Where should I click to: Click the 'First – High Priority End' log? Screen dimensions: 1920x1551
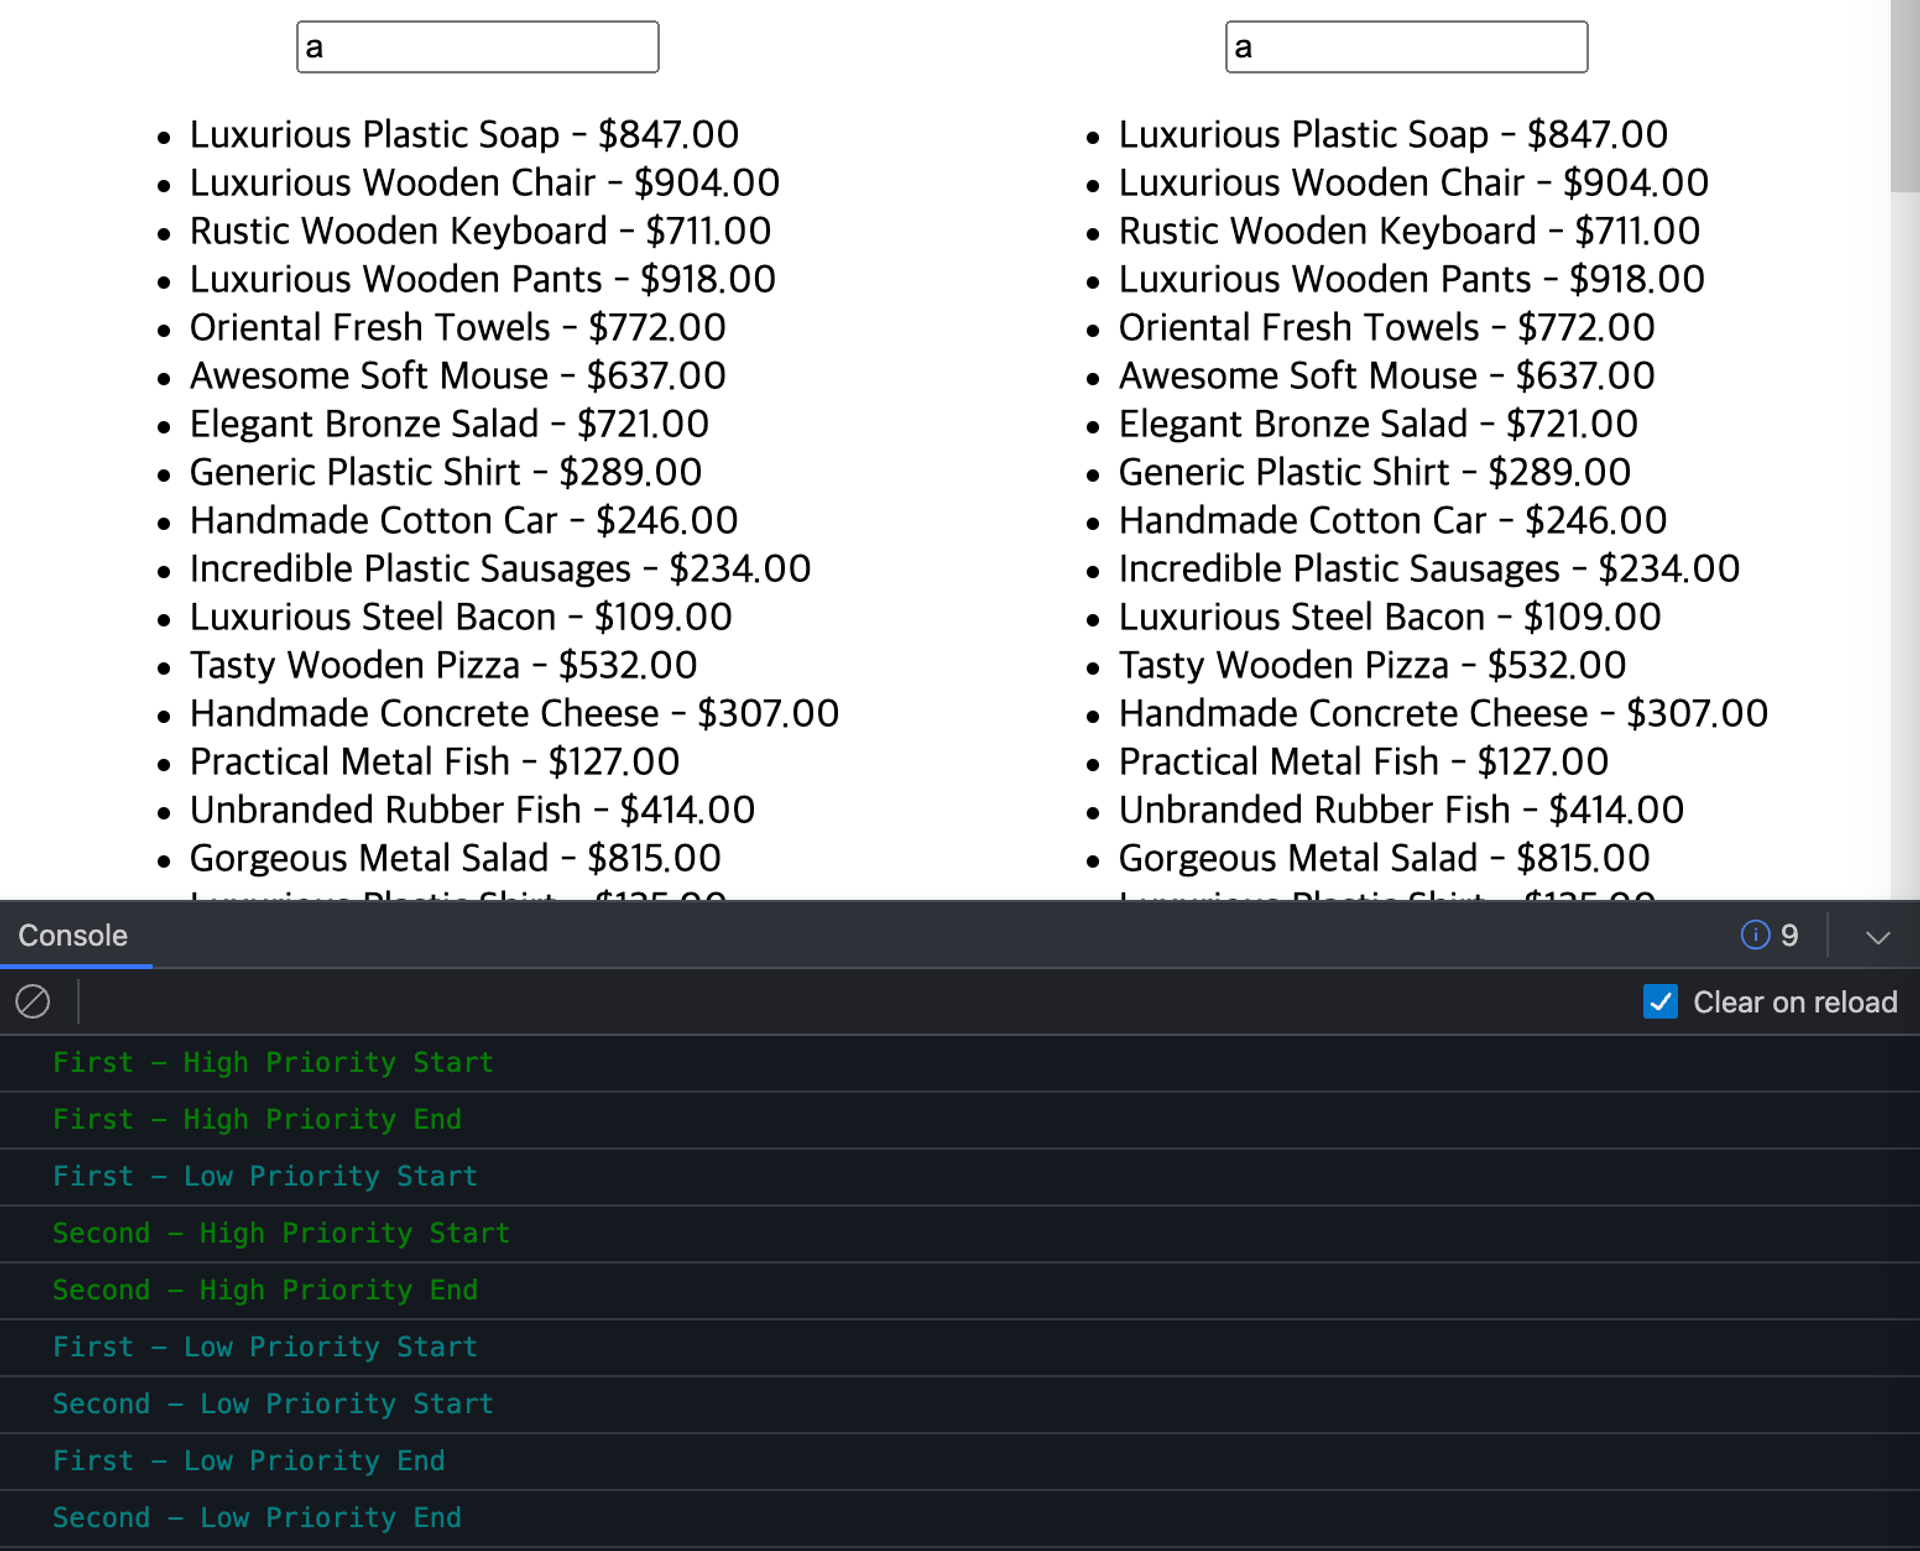(x=257, y=1119)
